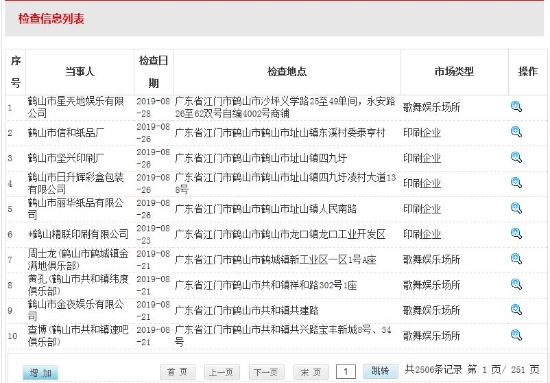550x383 pixels.
Task: Jump to last page via 末页
Action: [x=311, y=372]
